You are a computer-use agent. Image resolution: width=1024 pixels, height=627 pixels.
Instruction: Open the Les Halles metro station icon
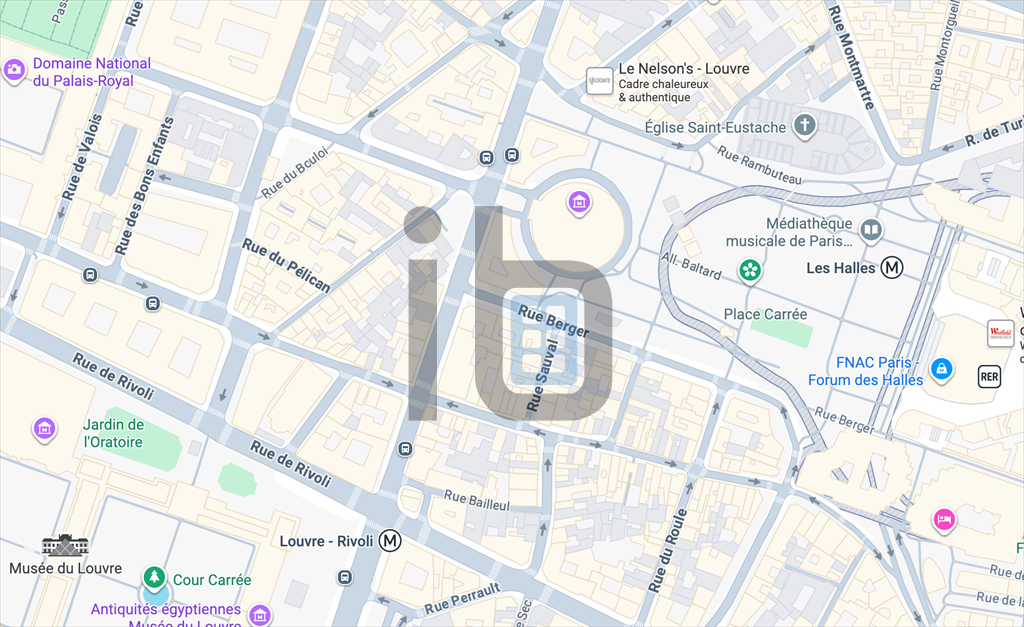[891, 267]
